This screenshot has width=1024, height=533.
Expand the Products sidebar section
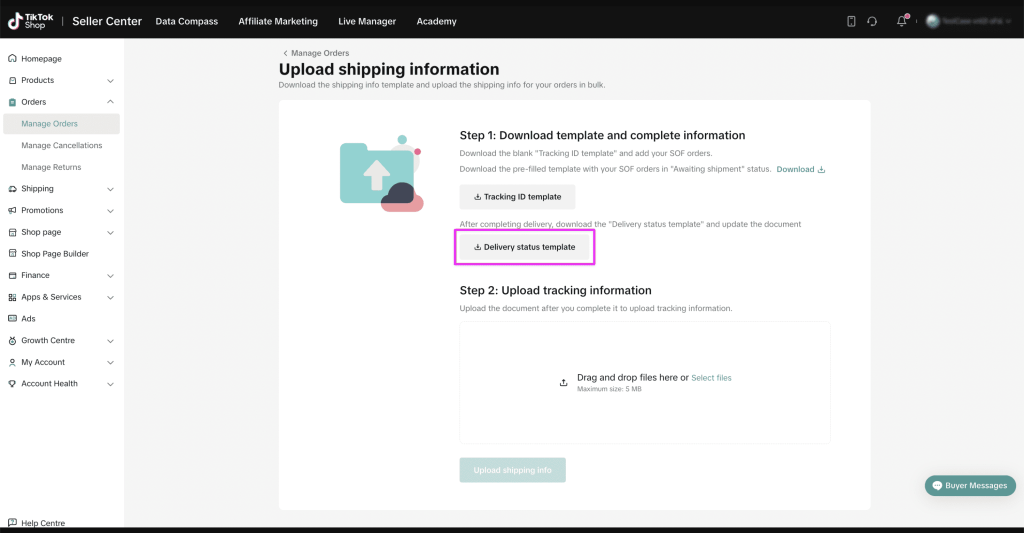110,80
